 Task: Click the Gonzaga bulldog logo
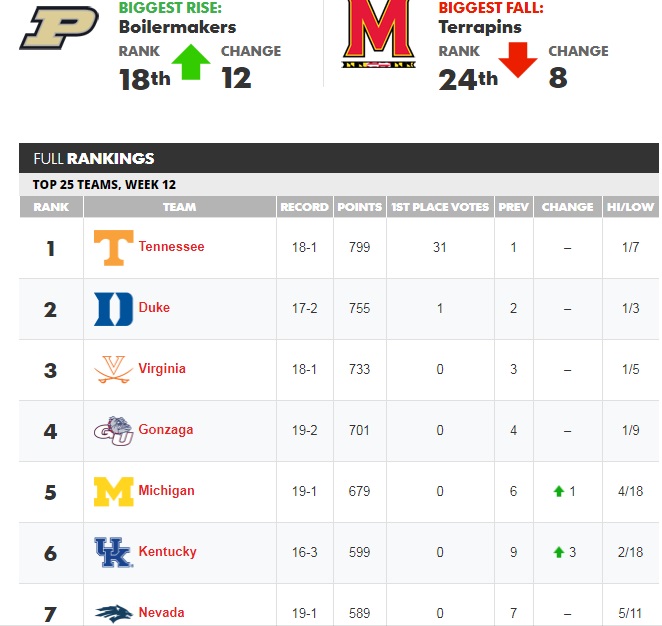coord(114,431)
